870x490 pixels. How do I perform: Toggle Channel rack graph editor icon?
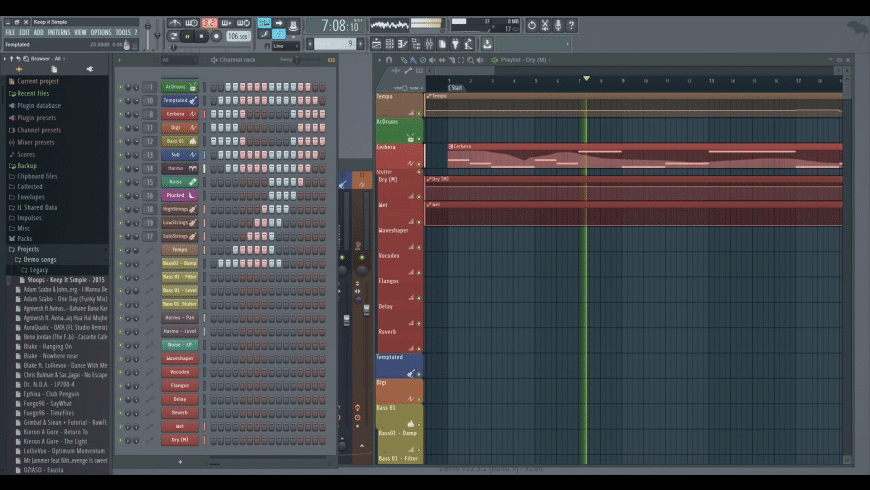[x=331, y=60]
